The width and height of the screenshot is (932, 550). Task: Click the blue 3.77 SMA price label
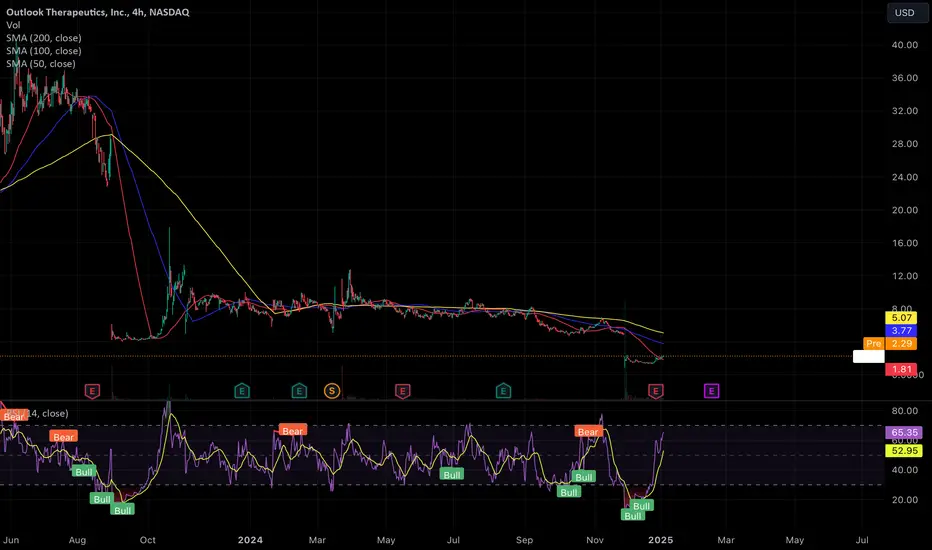(902, 331)
